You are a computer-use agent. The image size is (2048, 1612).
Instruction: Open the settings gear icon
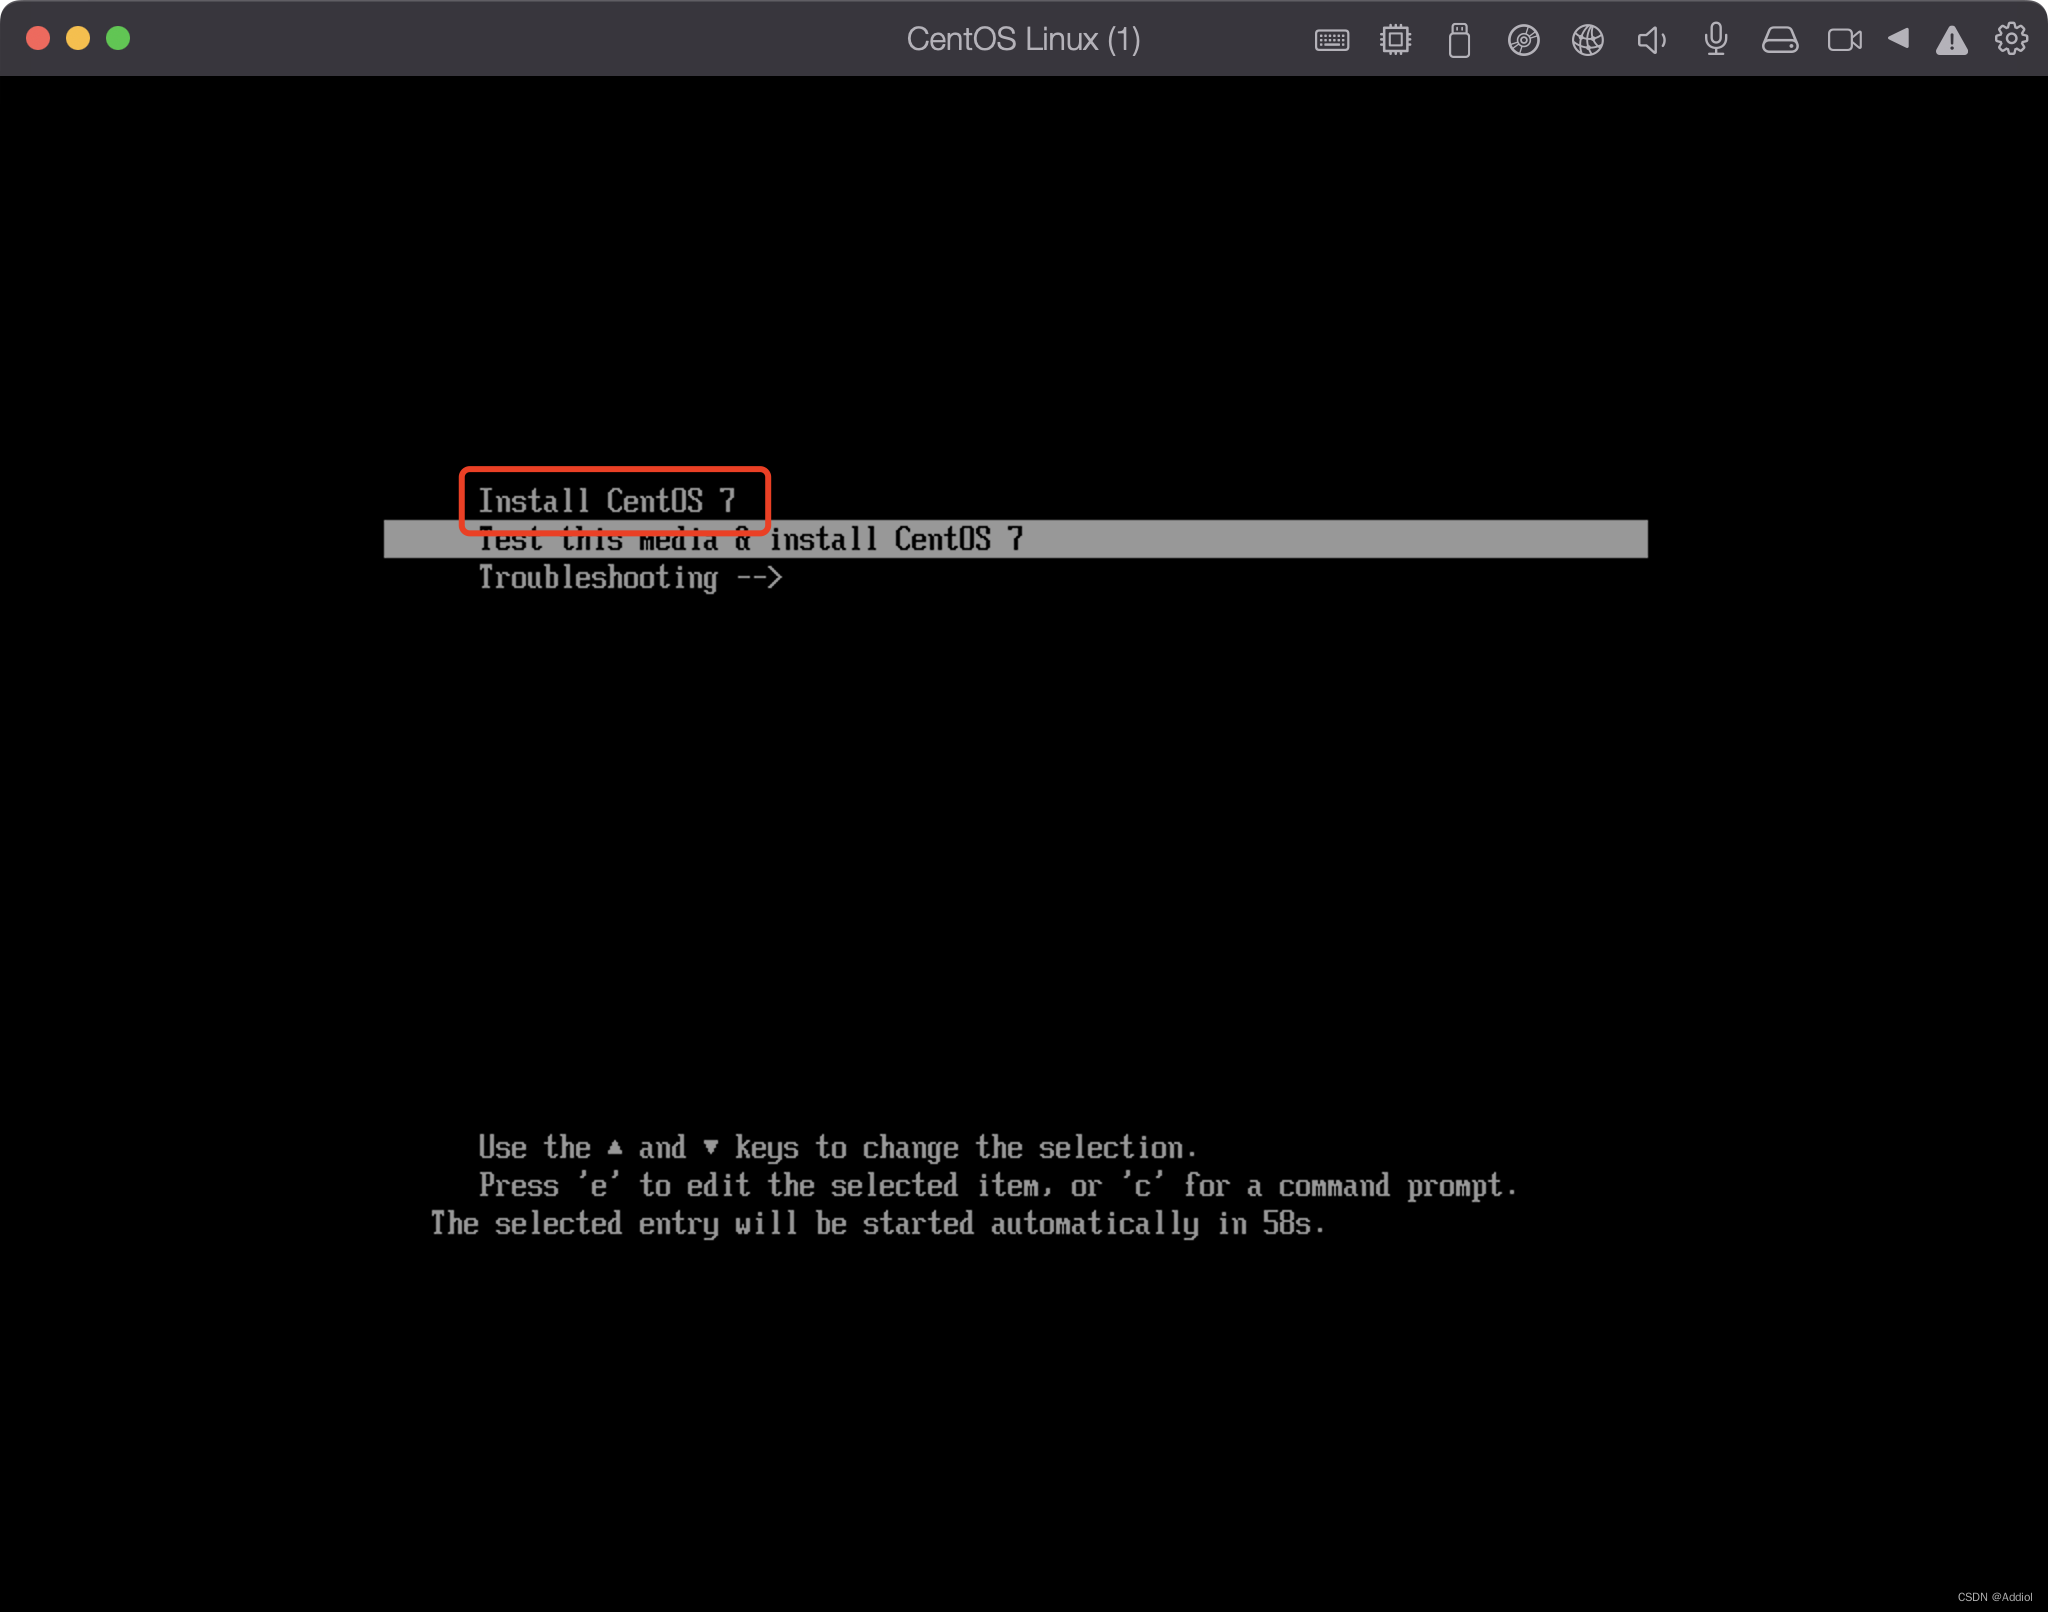(2011, 39)
